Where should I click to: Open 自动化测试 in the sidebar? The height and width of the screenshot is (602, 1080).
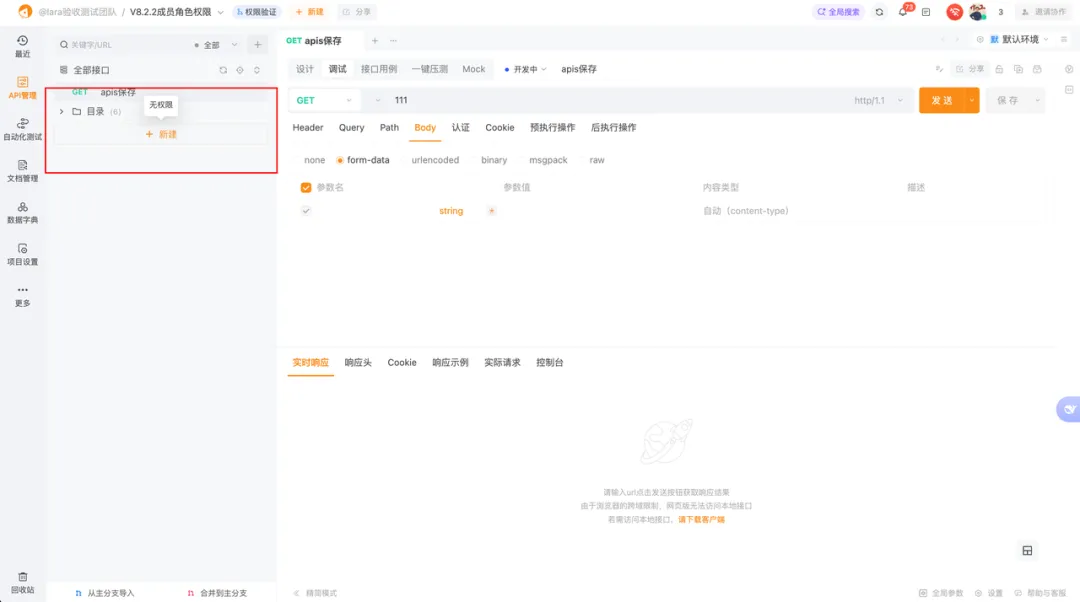tap(22, 129)
